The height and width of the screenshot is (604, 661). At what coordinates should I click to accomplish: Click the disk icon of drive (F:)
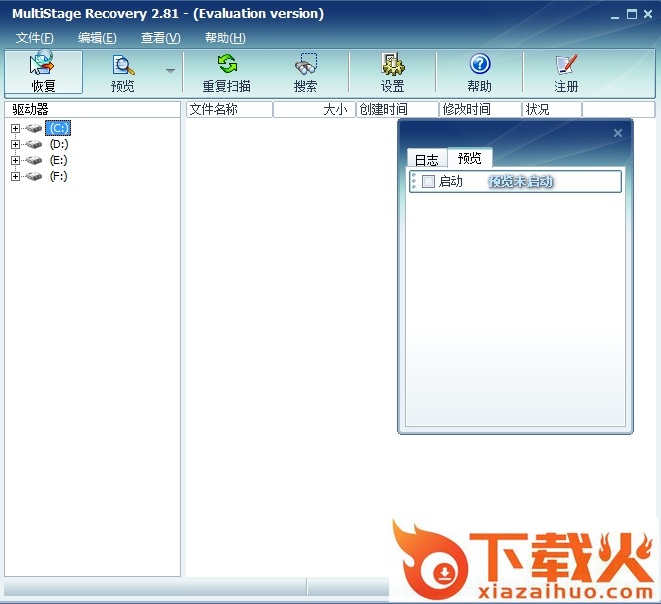coord(34,176)
